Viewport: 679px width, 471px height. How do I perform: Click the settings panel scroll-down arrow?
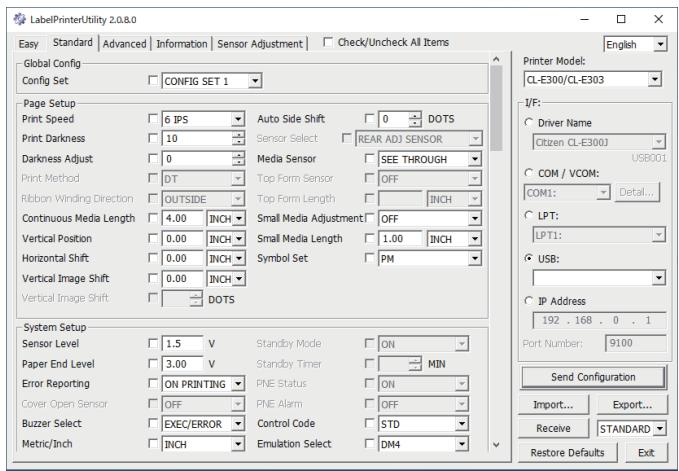point(496,445)
